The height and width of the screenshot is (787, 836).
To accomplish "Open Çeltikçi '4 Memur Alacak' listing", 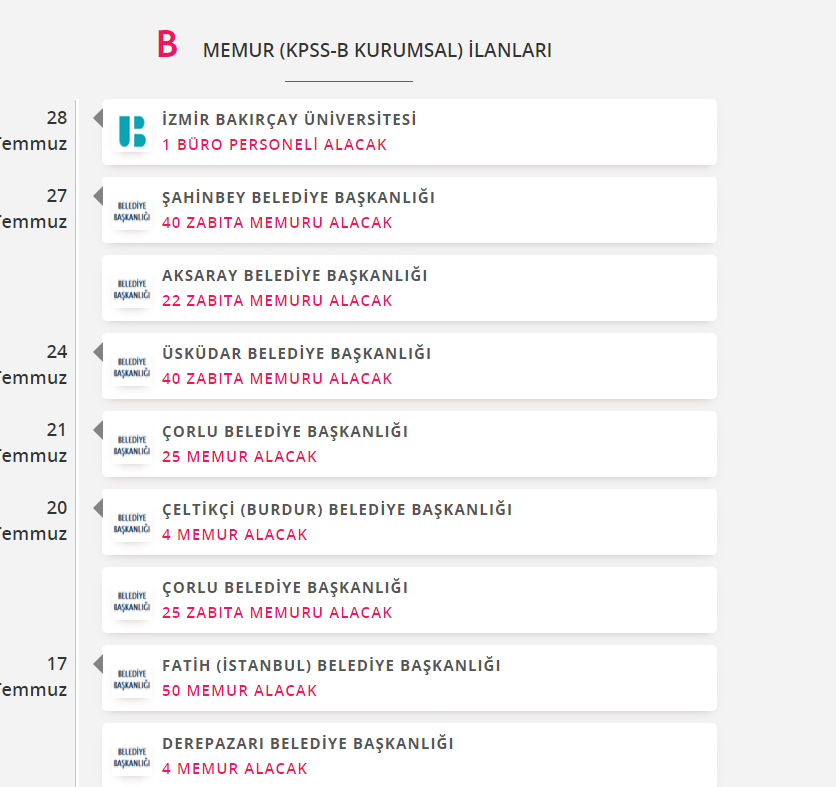I will tap(235, 535).
